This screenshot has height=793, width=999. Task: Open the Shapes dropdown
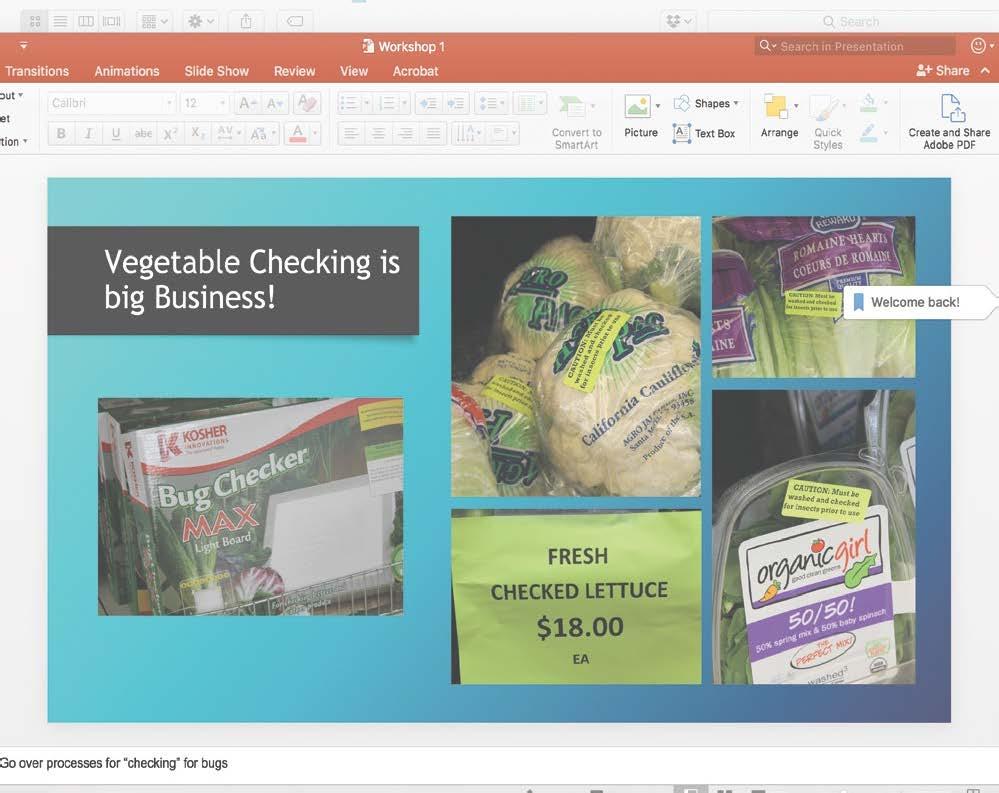(x=706, y=103)
